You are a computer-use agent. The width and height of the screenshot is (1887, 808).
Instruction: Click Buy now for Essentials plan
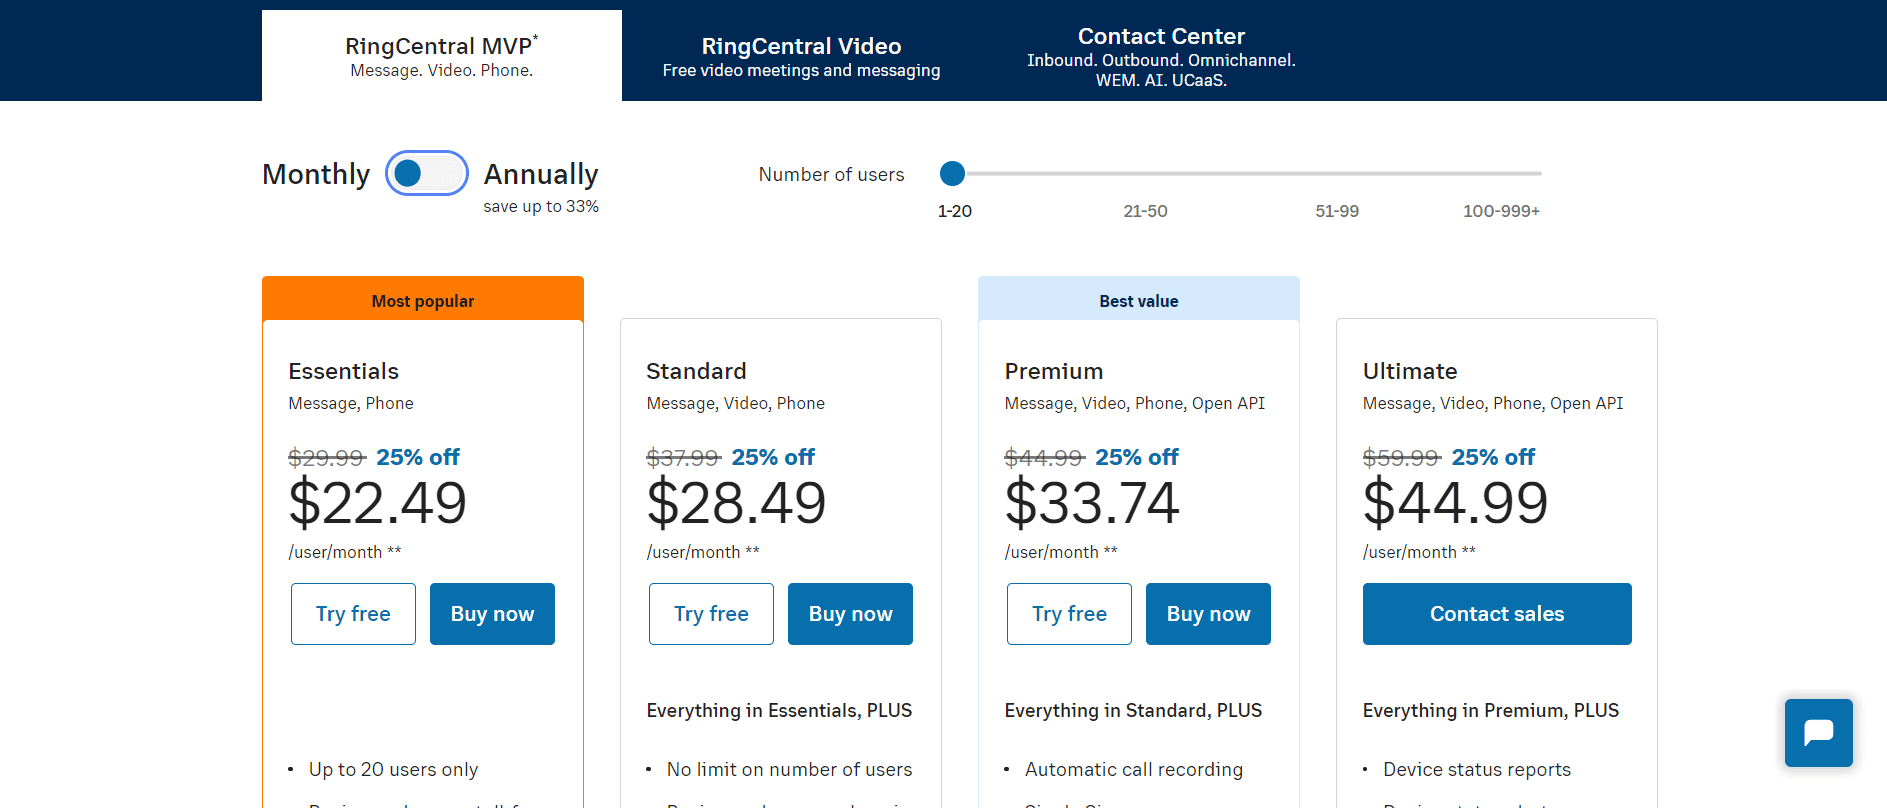click(x=492, y=614)
